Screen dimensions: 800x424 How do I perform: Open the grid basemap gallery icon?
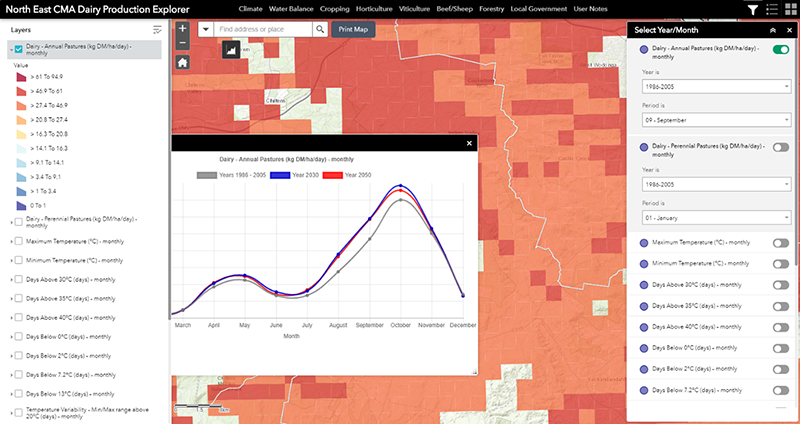pyautogui.click(x=789, y=9)
